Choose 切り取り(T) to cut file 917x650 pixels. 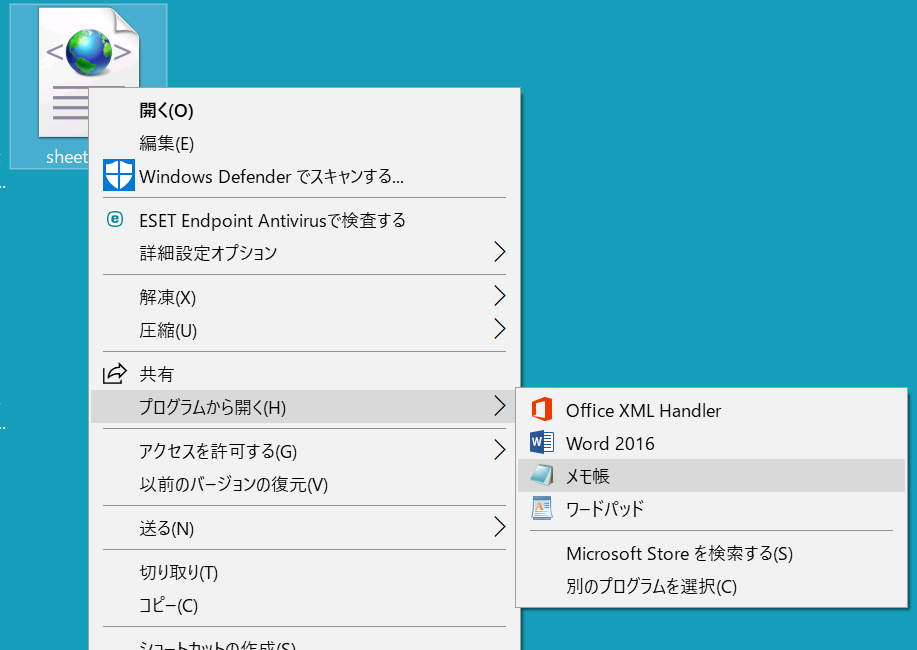304,572
